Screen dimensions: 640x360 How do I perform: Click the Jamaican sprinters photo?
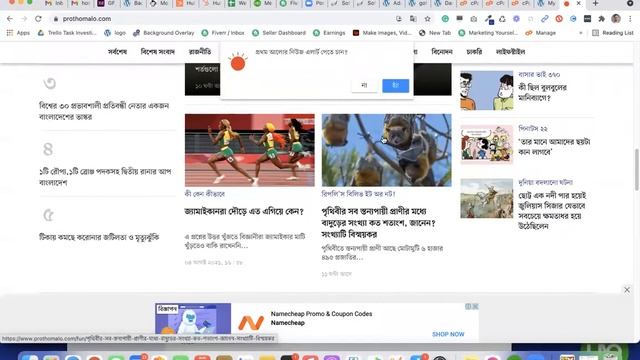coord(250,150)
